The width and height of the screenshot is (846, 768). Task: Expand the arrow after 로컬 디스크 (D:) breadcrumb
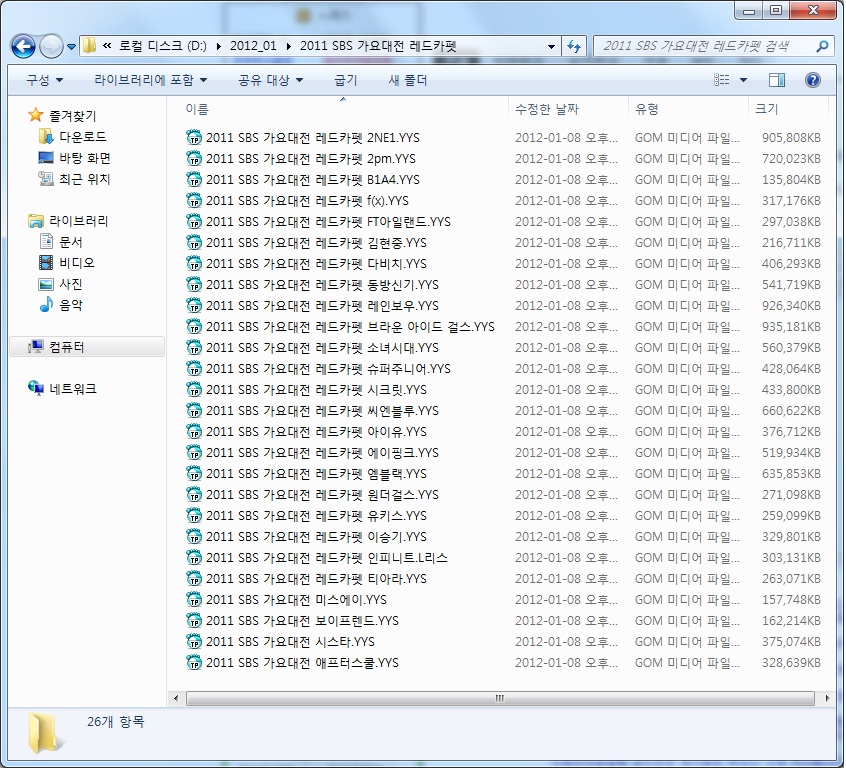[219, 46]
